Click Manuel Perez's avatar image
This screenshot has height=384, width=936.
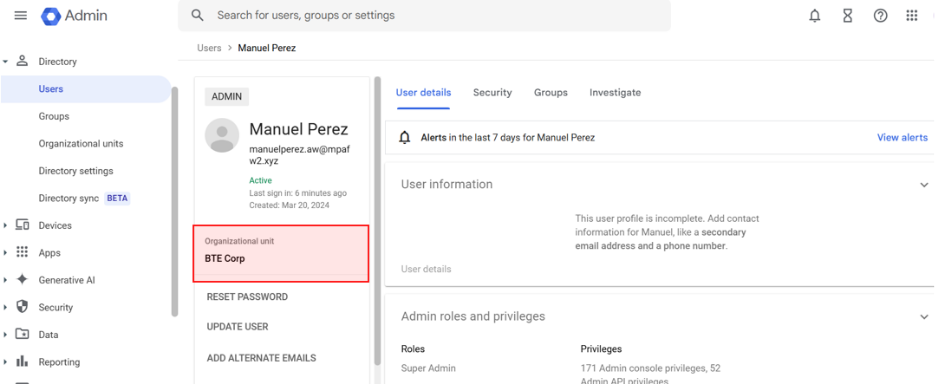pos(222,136)
